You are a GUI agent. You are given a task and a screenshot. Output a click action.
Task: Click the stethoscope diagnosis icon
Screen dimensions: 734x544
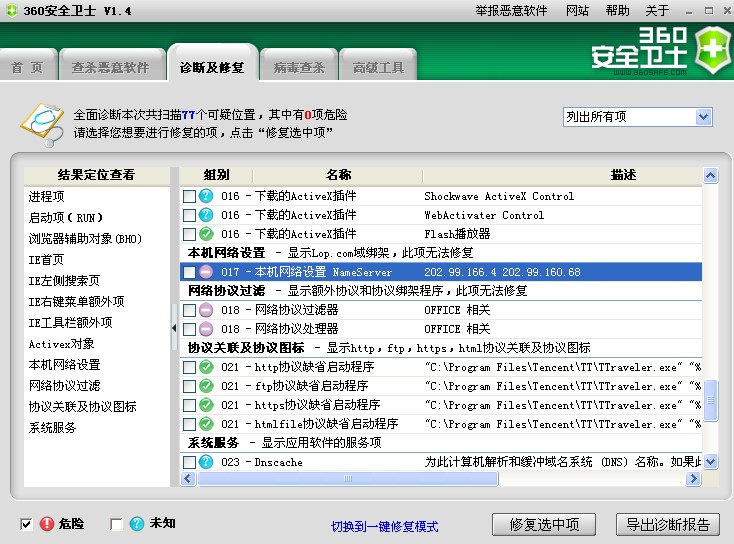(x=42, y=124)
